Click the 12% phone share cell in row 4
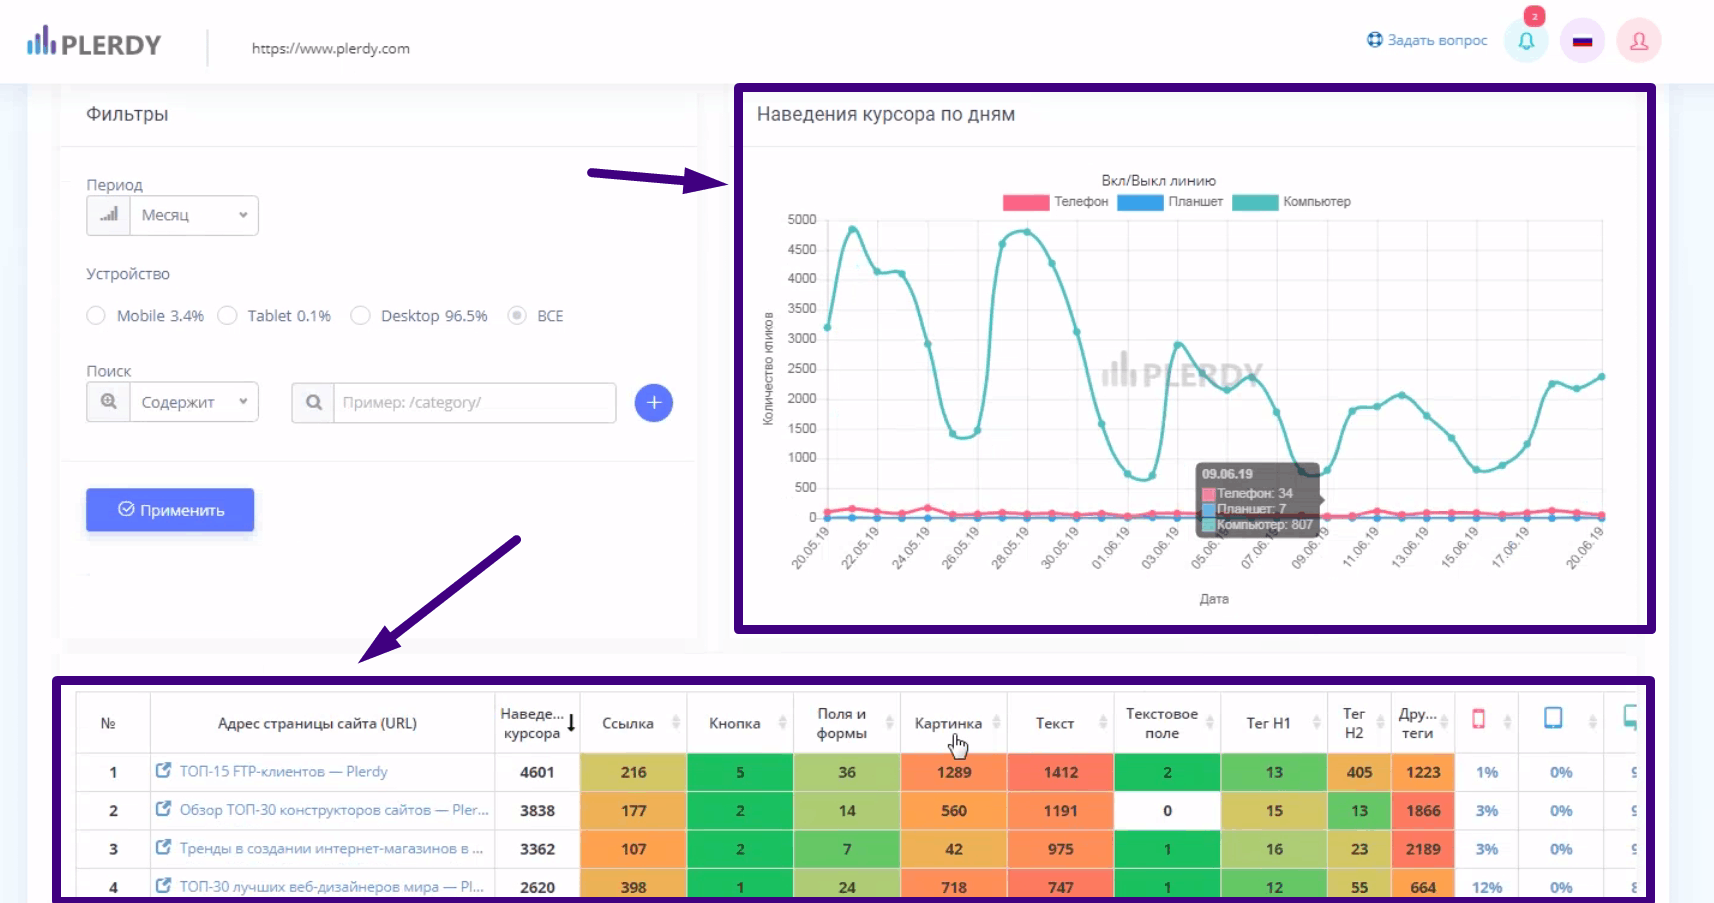The width and height of the screenshot is (1714, 903). click(1487, 887)
